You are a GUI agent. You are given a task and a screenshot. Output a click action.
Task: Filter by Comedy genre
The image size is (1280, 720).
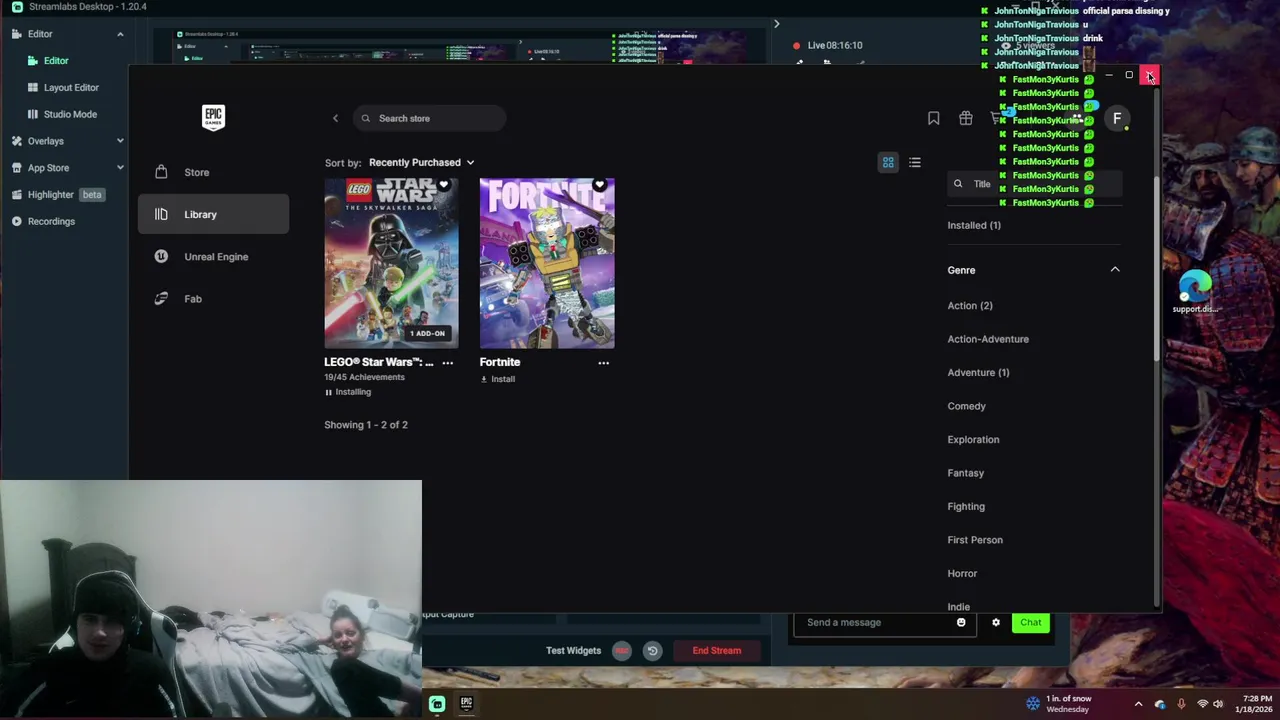point(966,406)
